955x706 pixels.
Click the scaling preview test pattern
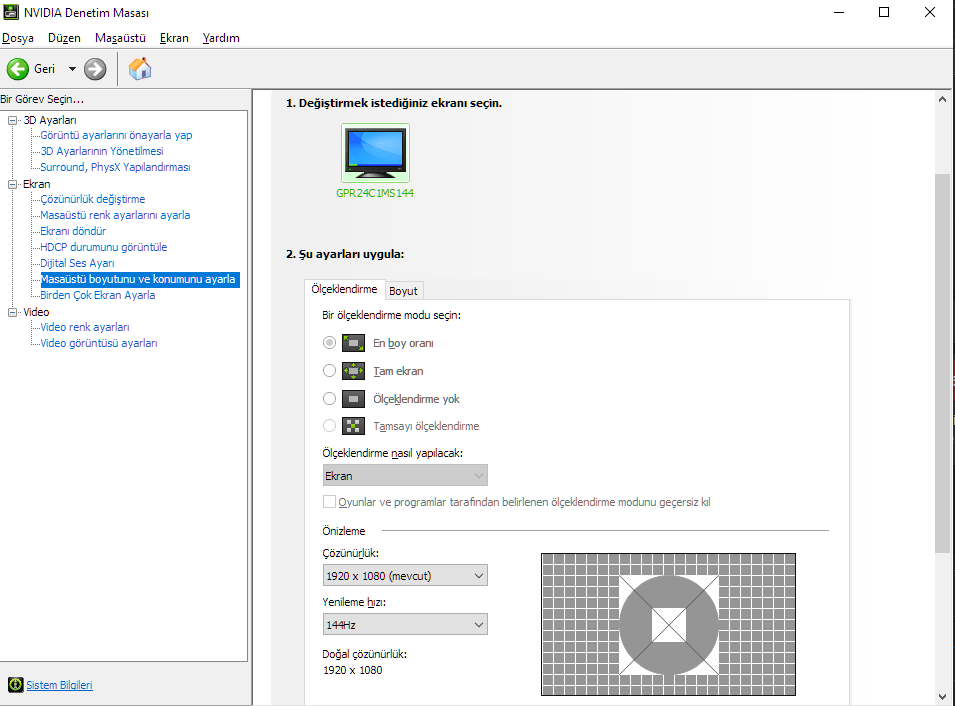[668, 624]
